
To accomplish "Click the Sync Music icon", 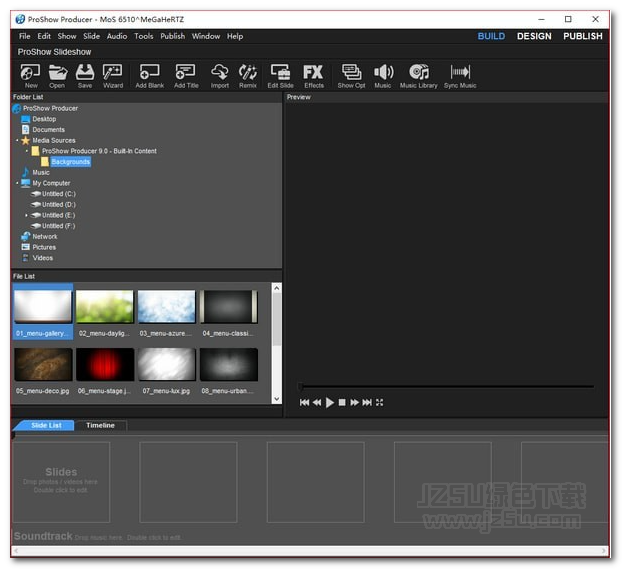I will coord(460,76).
